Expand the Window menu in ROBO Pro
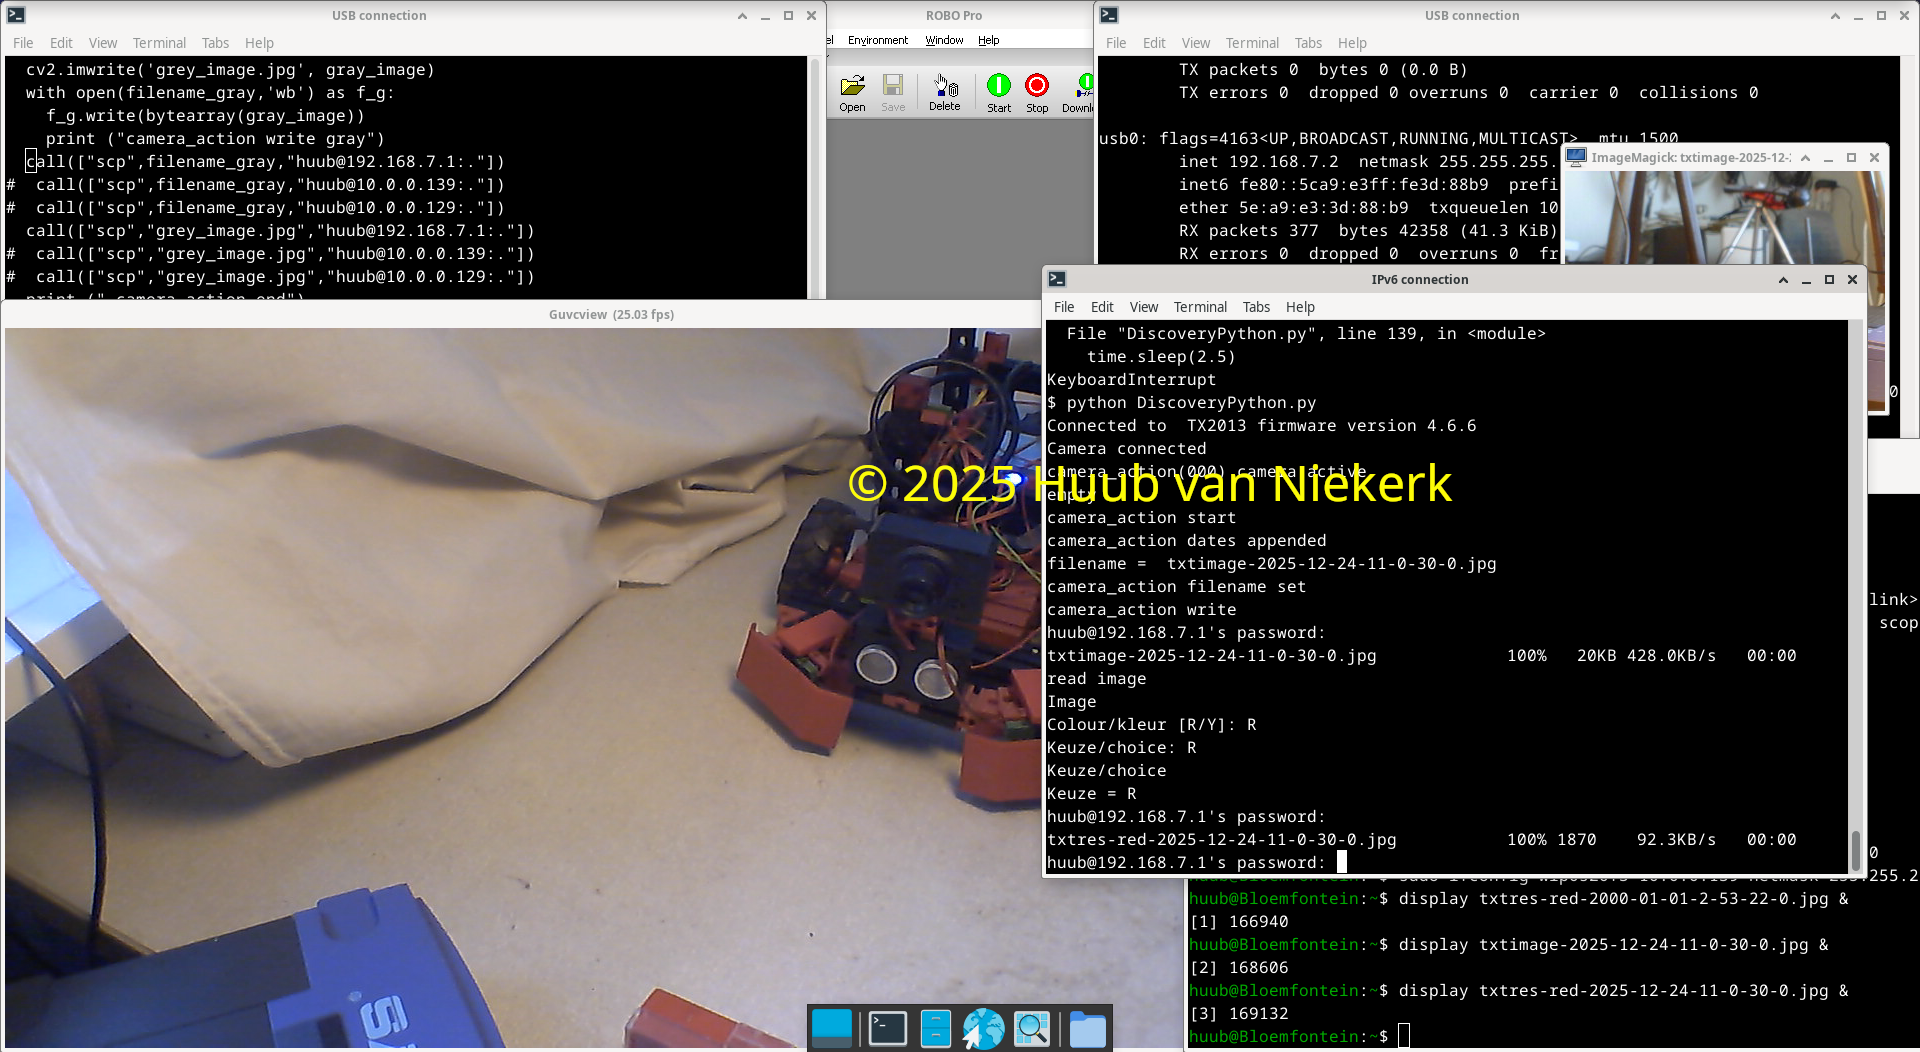Viewport: 1920px width, 1052px height. tap(944, 40)
